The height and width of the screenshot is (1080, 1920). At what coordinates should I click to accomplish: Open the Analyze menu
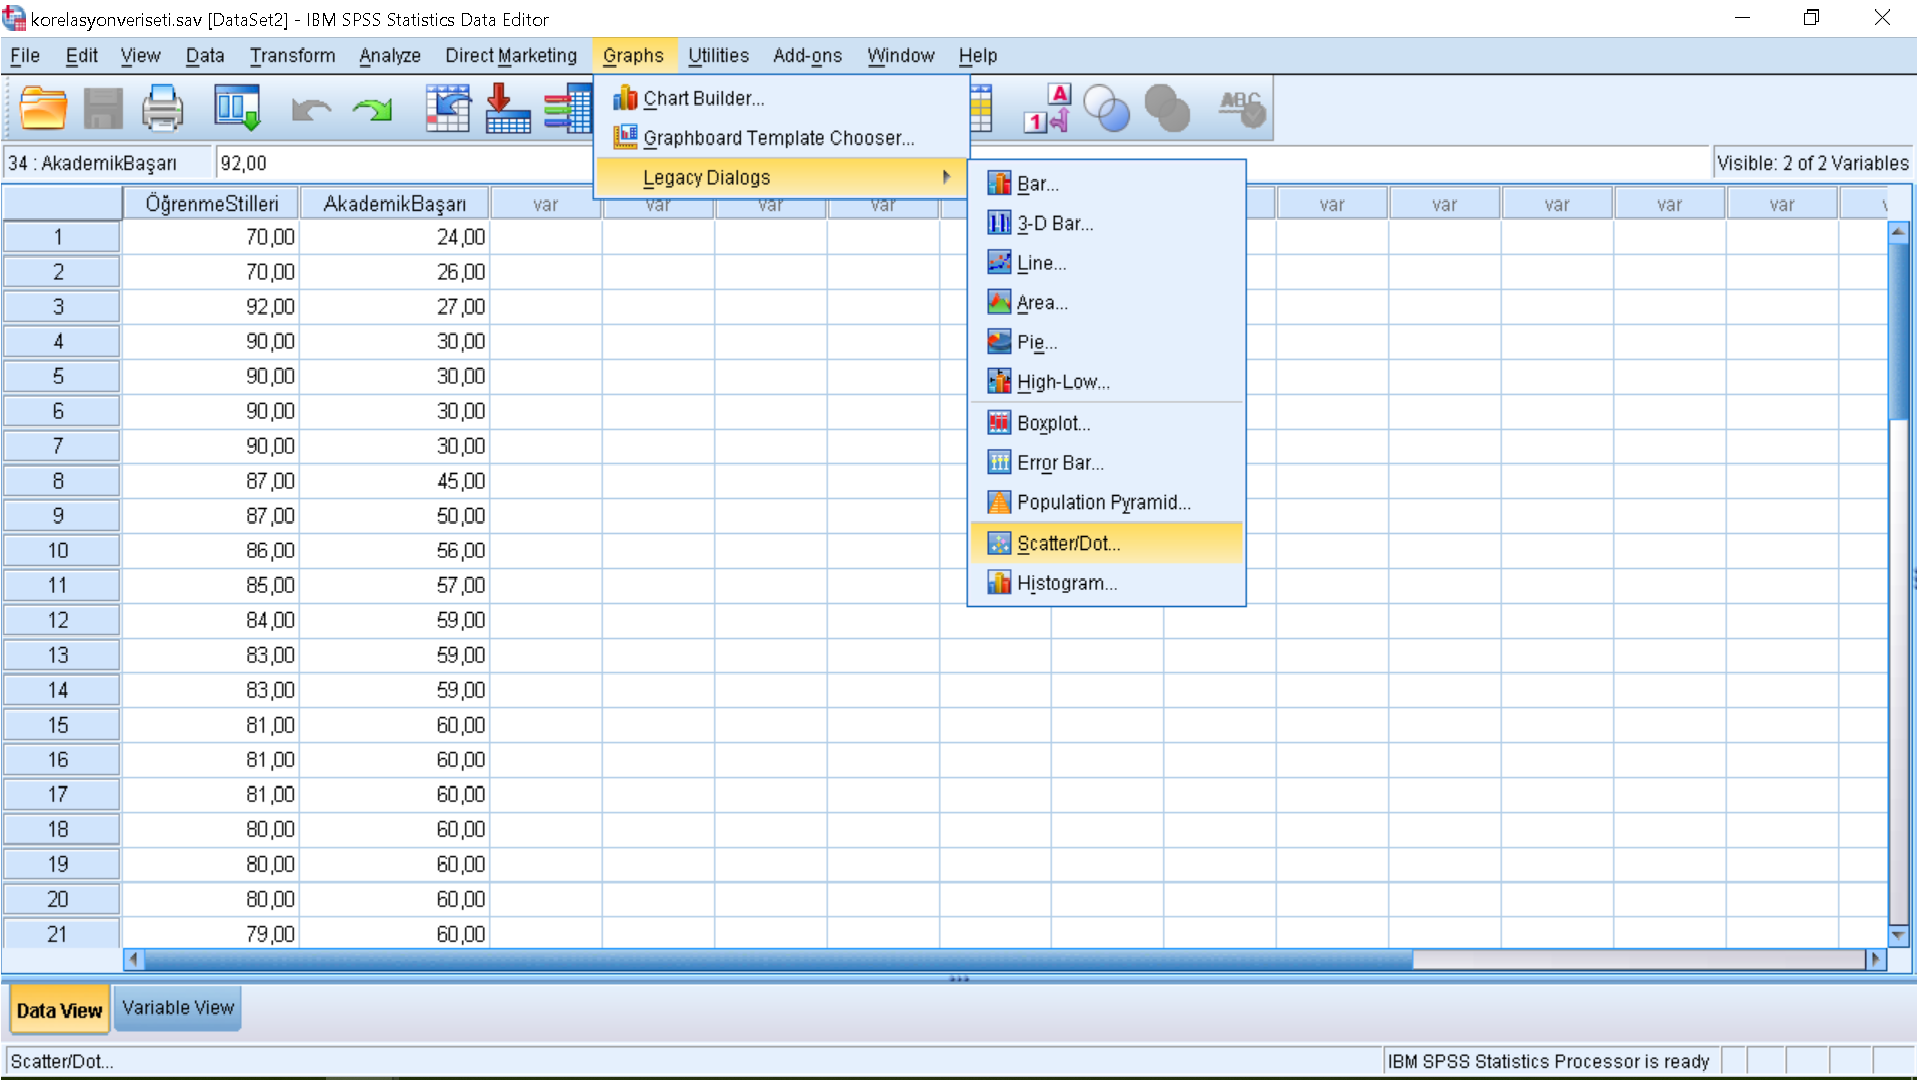click(x=390, y=56)
